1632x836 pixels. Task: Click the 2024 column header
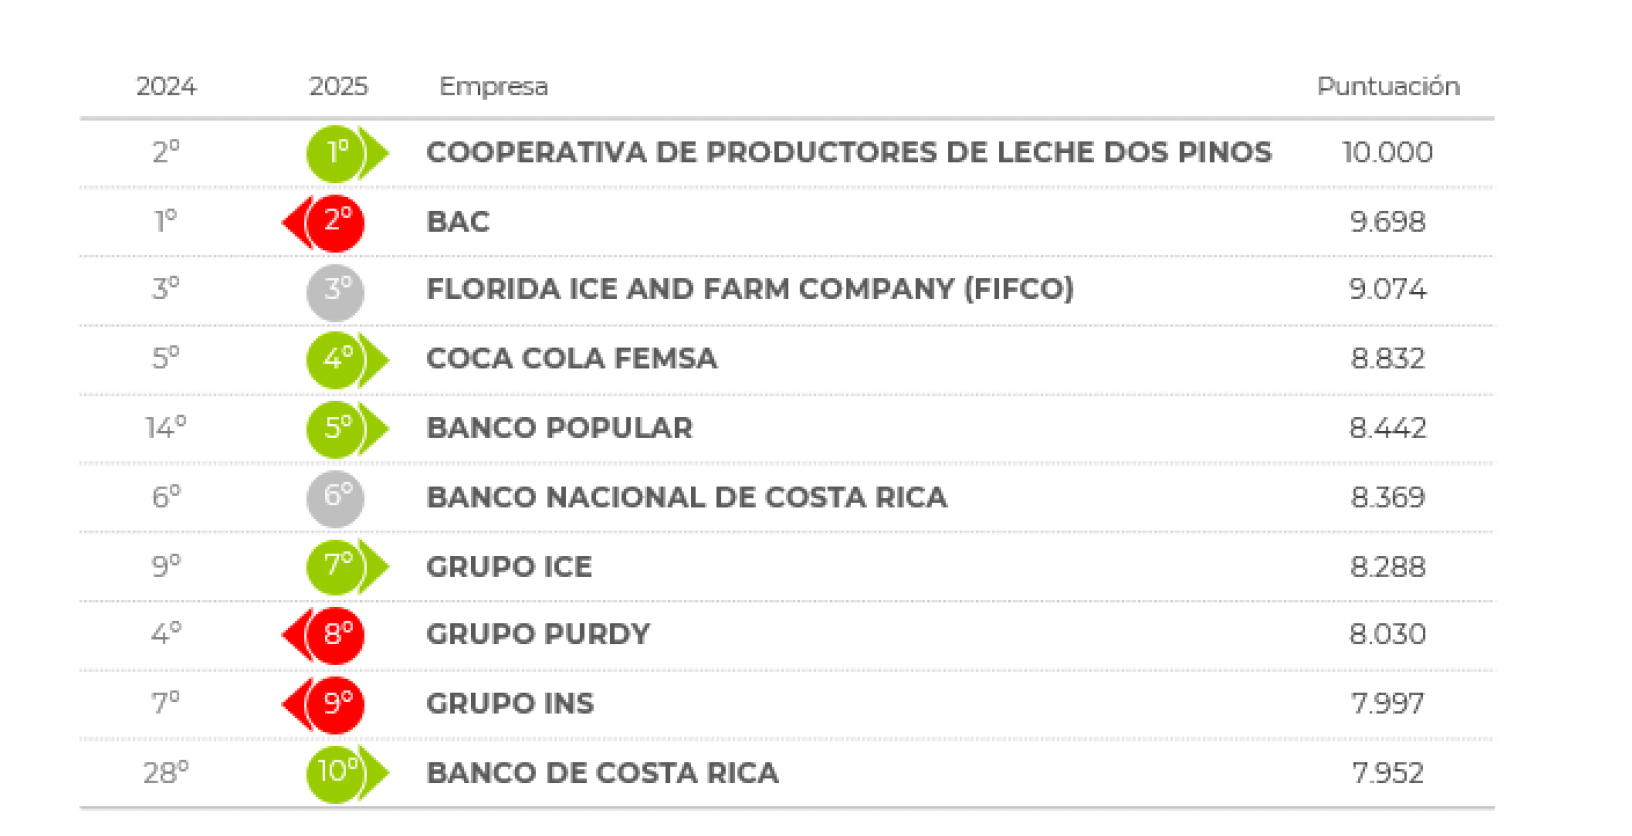pos(166,87)
